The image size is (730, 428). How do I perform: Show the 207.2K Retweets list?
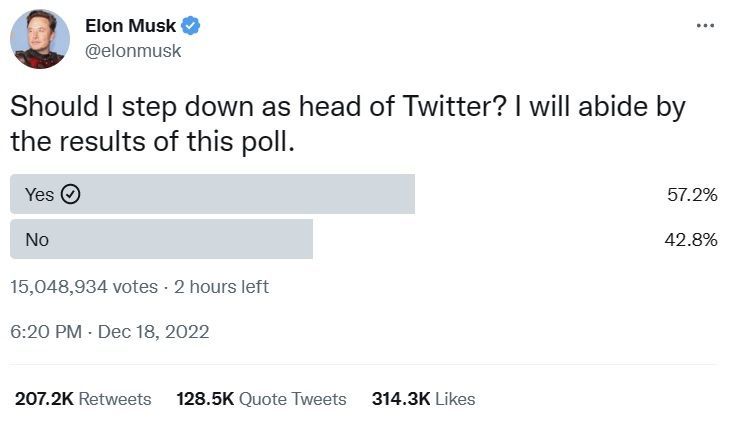(83, 399)
